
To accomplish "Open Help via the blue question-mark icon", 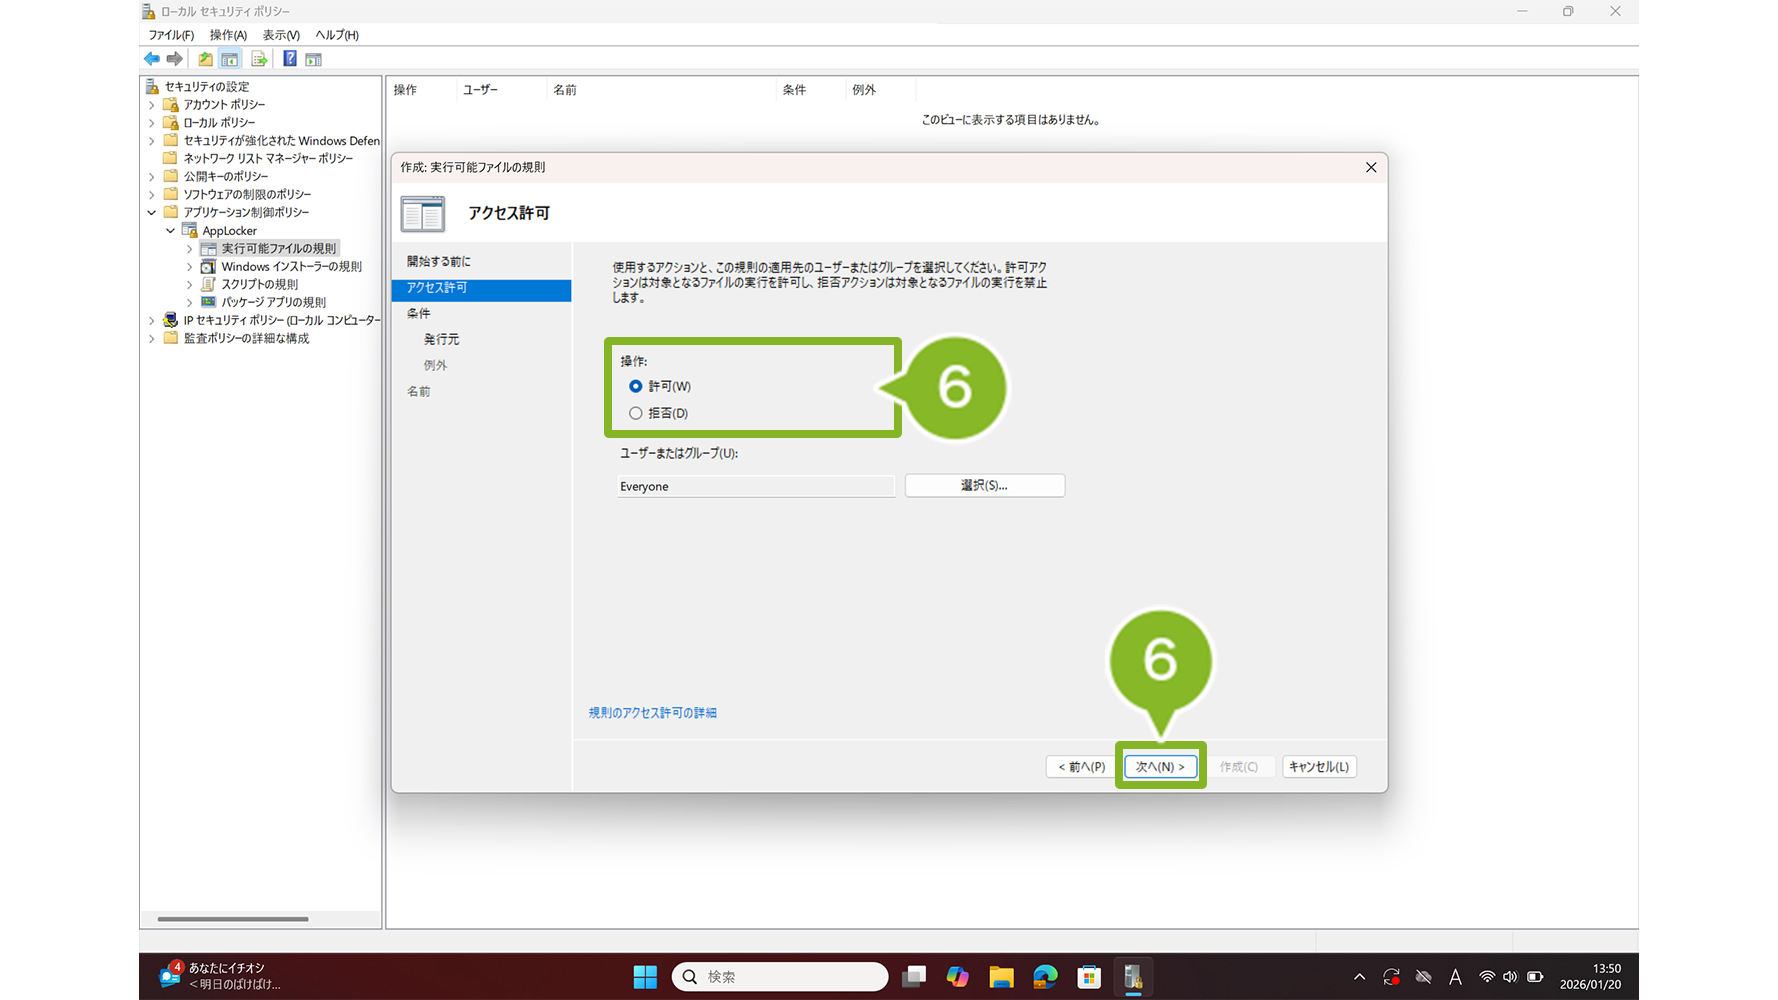I will (x=289, y=59).
